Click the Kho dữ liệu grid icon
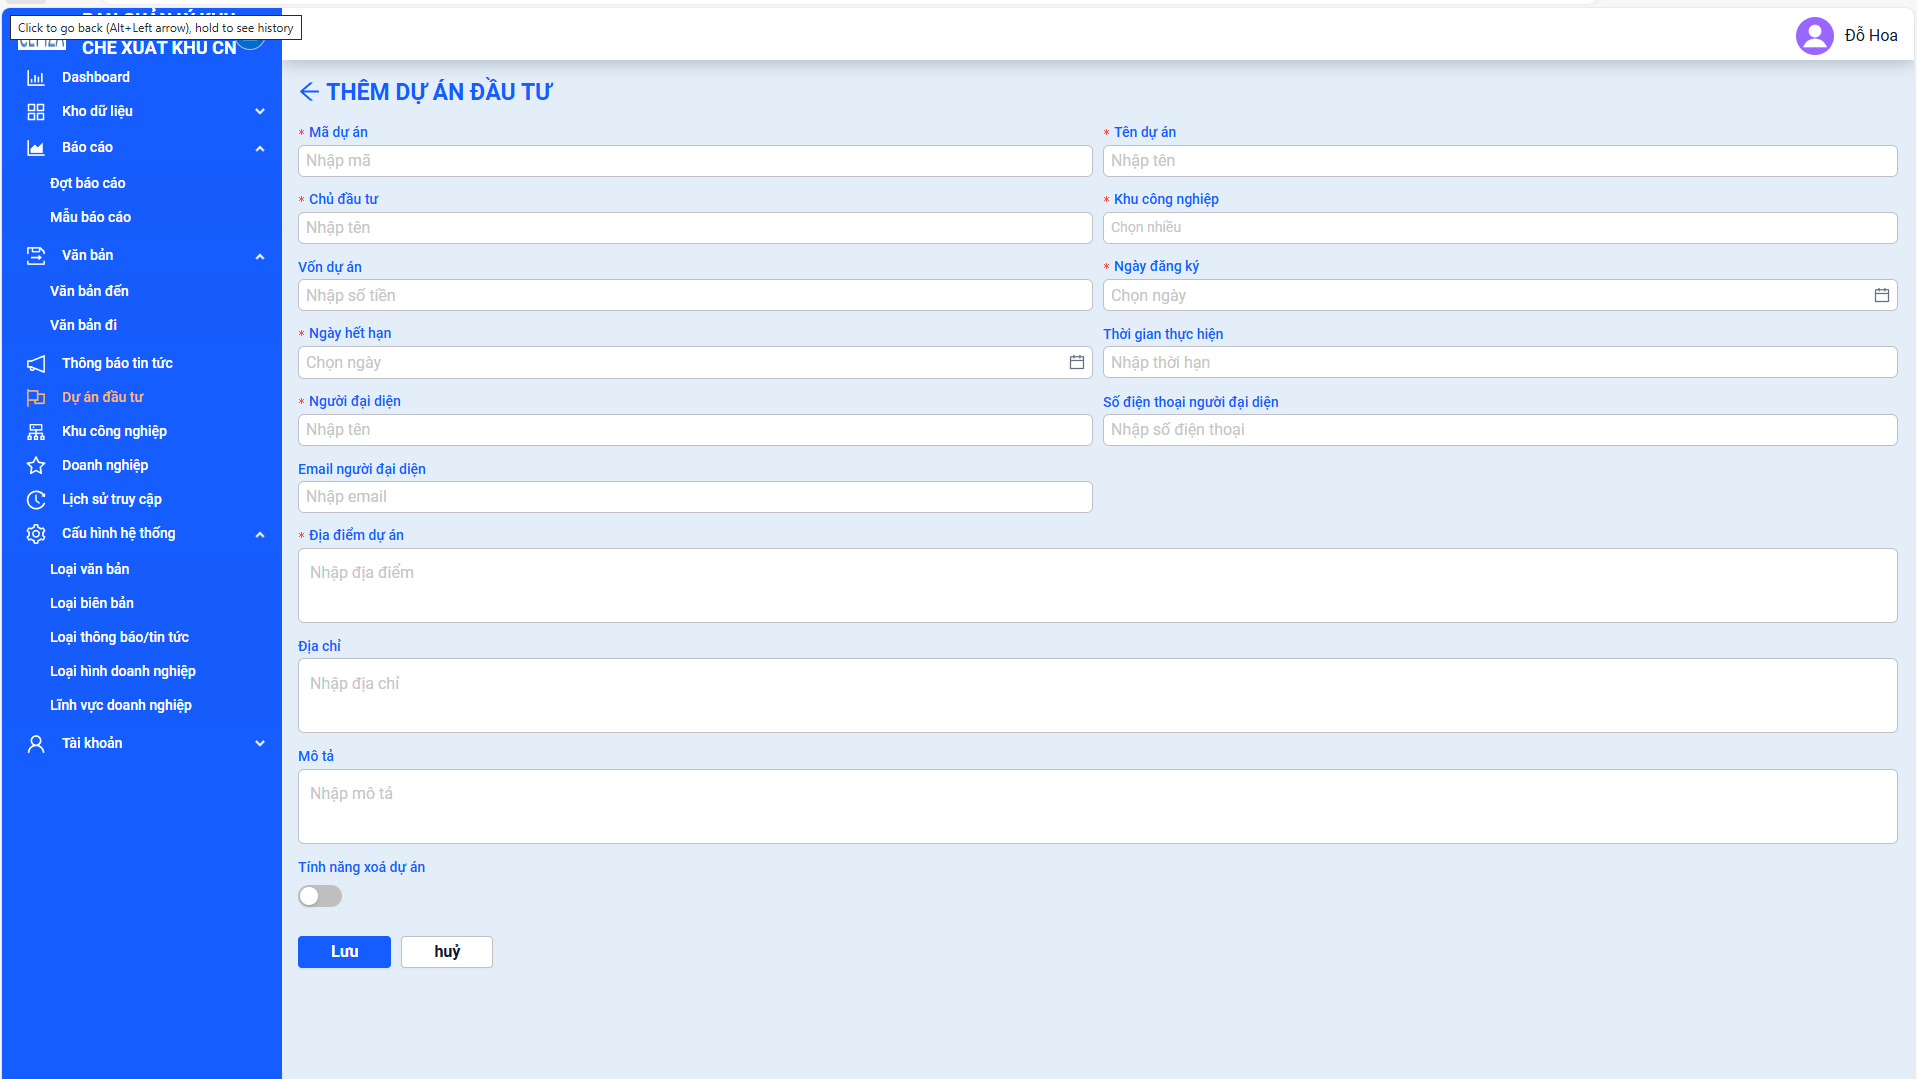The height and width of the screenshot is (1079, 1917). 36,112
